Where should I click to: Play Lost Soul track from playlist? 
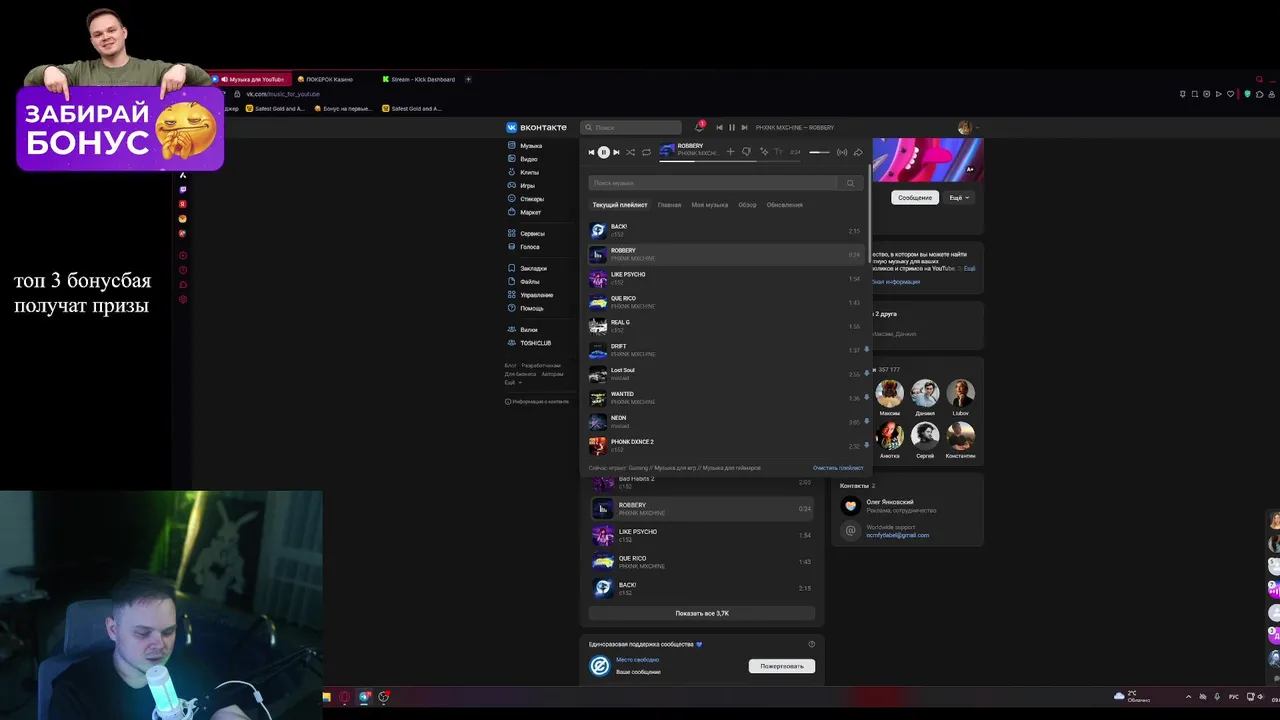(x=725, y=374)
